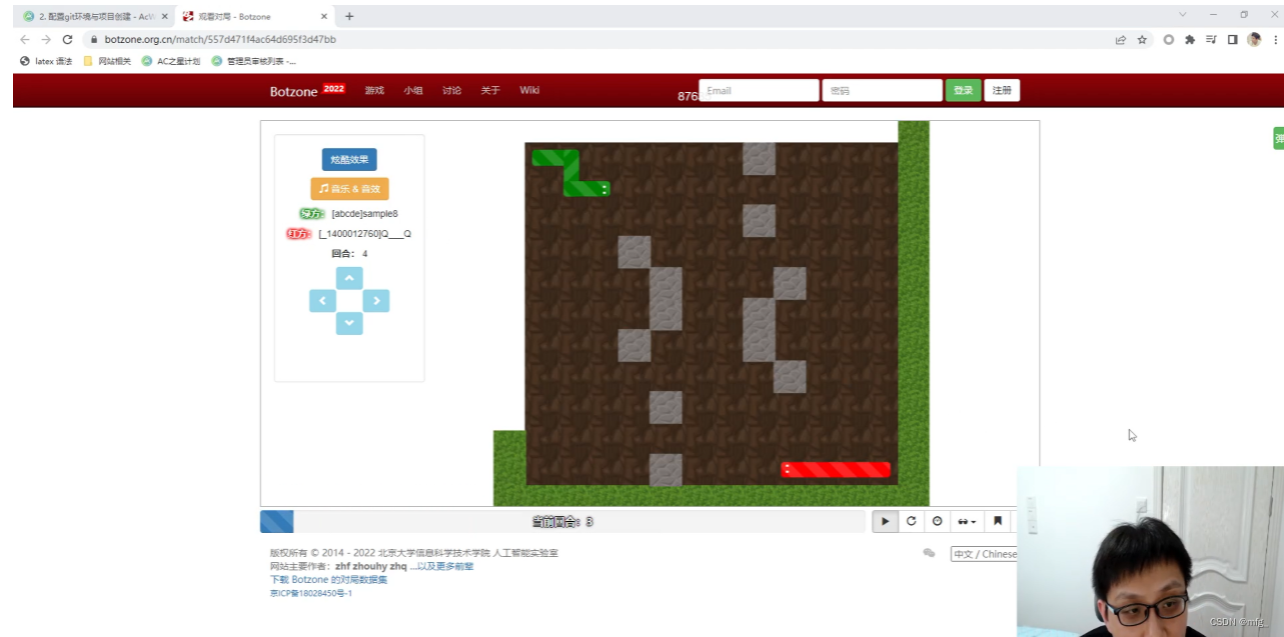Open the AC之星计划 bookmark
1284x637 pixels.
click(x=171, y=61)
